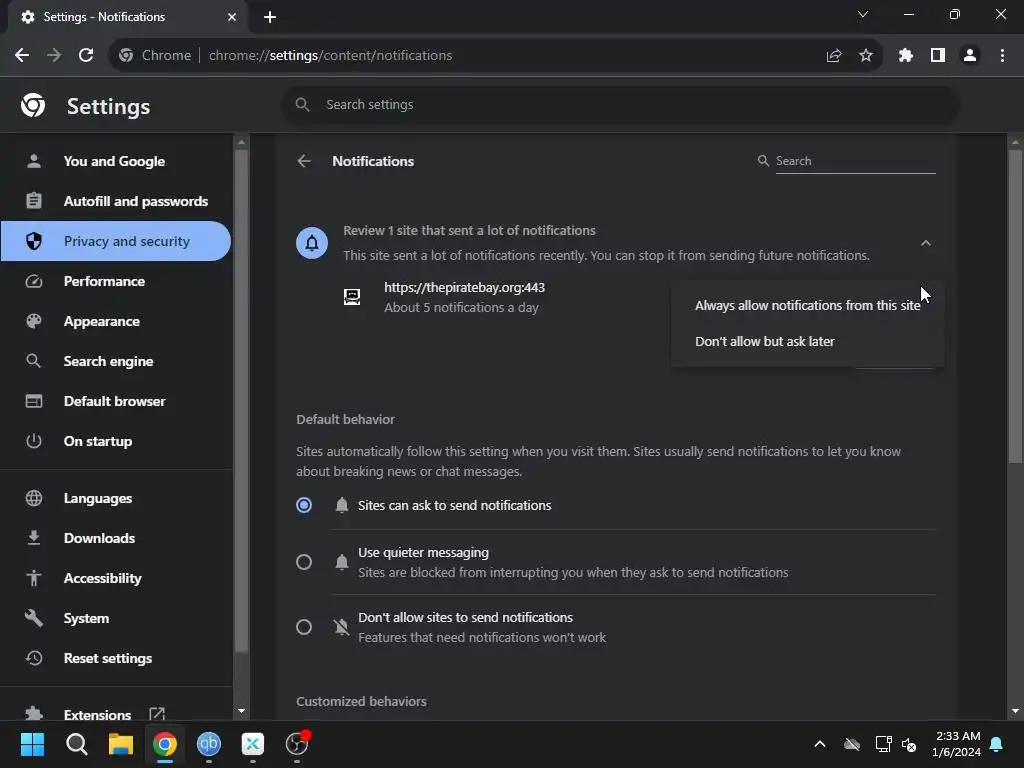Open System settings
Viewport: 1024px width, 768px height.
pos(116,618)
